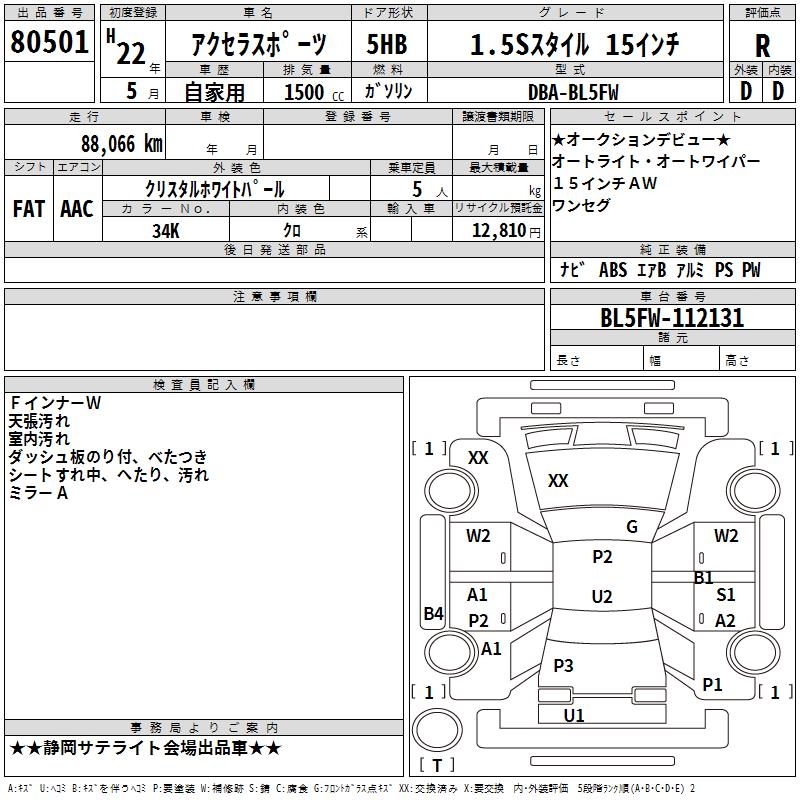Click the color number 34K field
This screenshot has height=800, width=800.
coord(165,231)
